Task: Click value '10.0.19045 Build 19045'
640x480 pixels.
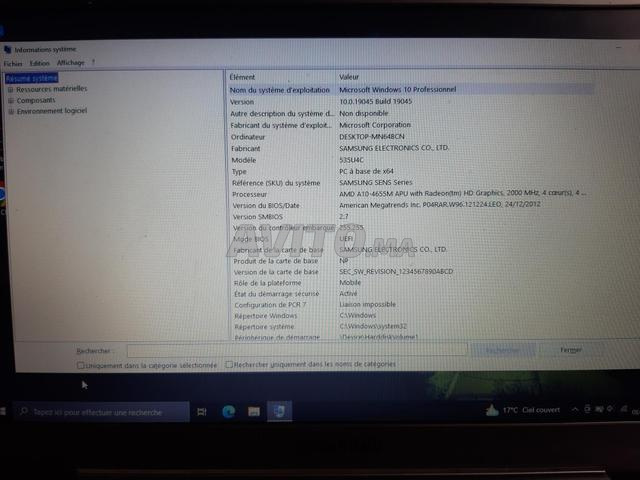Action: point(376,101)
